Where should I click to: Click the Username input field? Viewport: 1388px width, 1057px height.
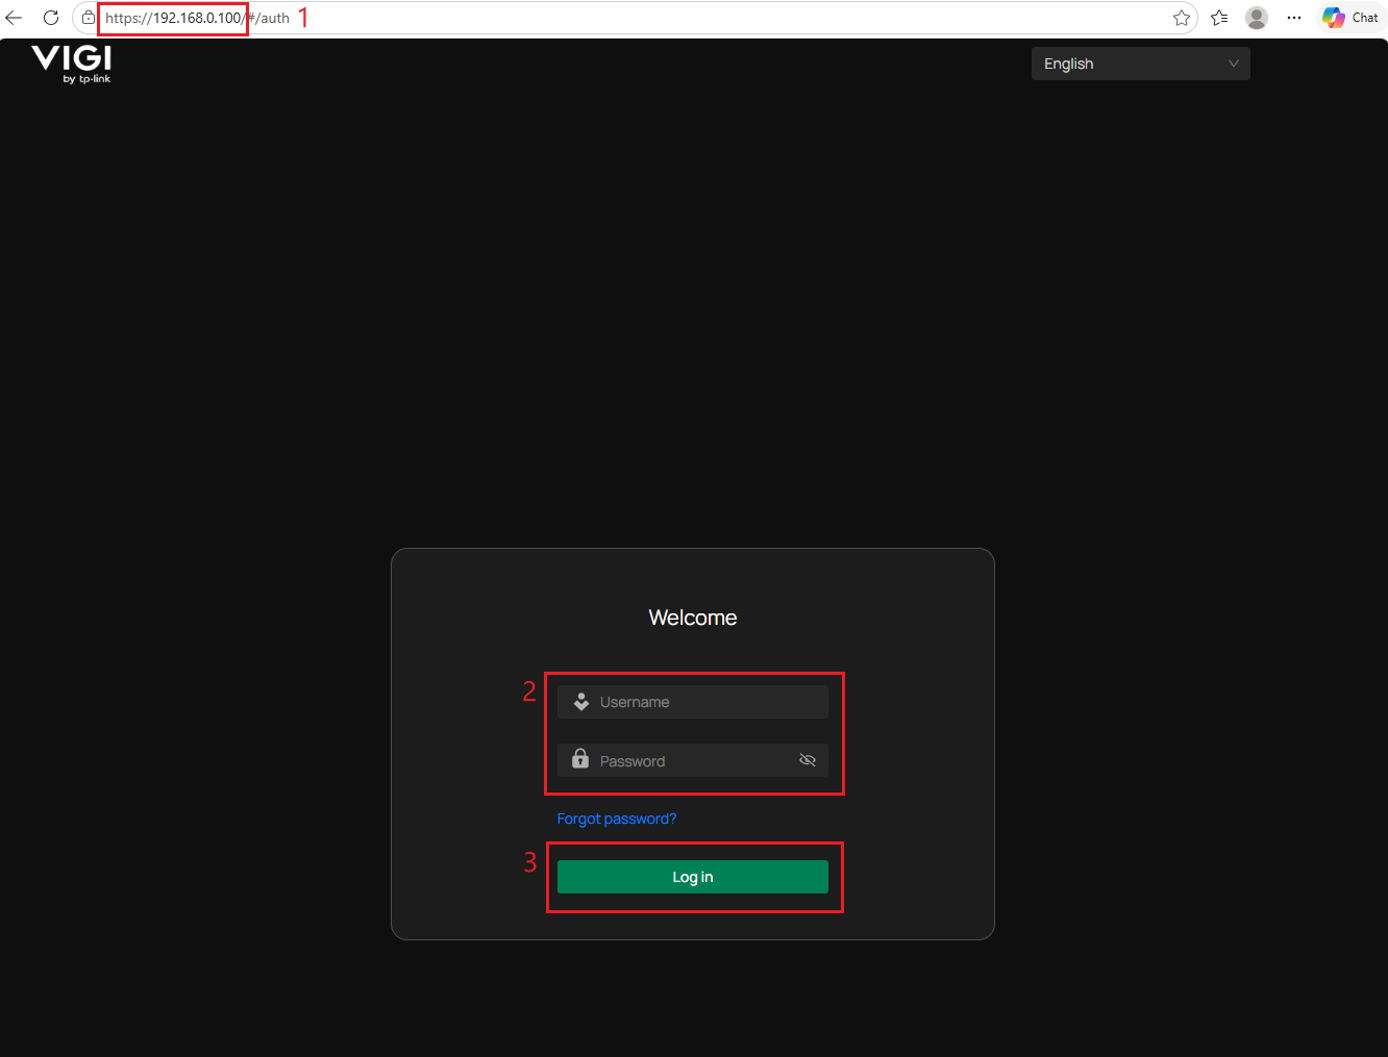click(693, 702)
